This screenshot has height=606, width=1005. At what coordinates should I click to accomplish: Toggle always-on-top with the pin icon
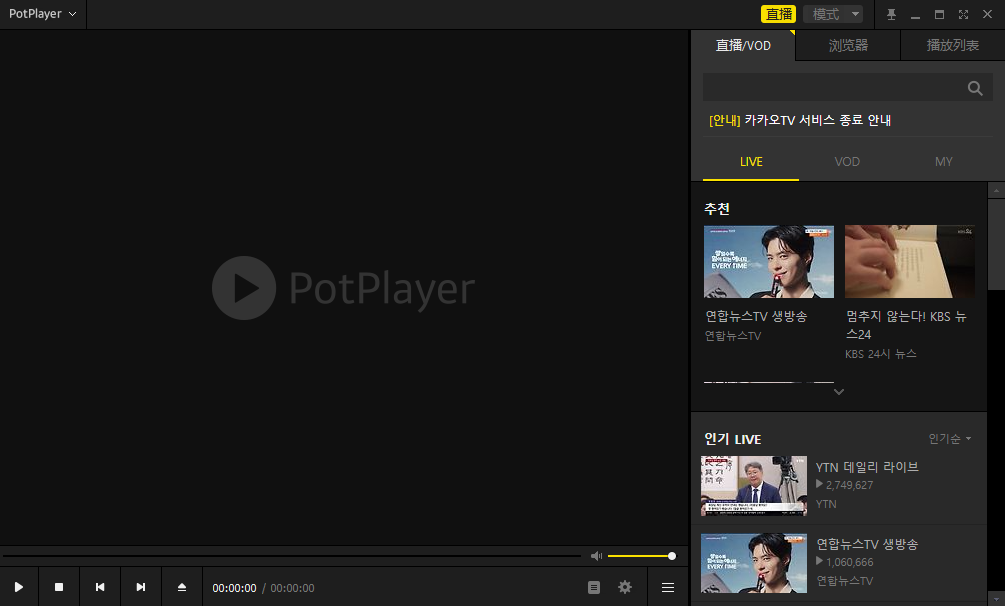click(x=889, y=14)
